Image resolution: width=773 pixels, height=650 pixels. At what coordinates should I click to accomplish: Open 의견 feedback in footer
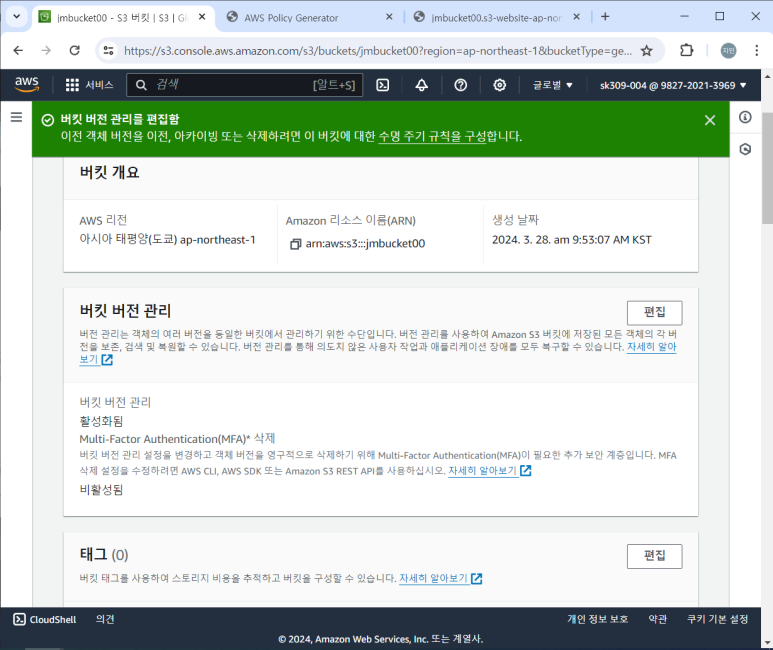tap(105, 619)
